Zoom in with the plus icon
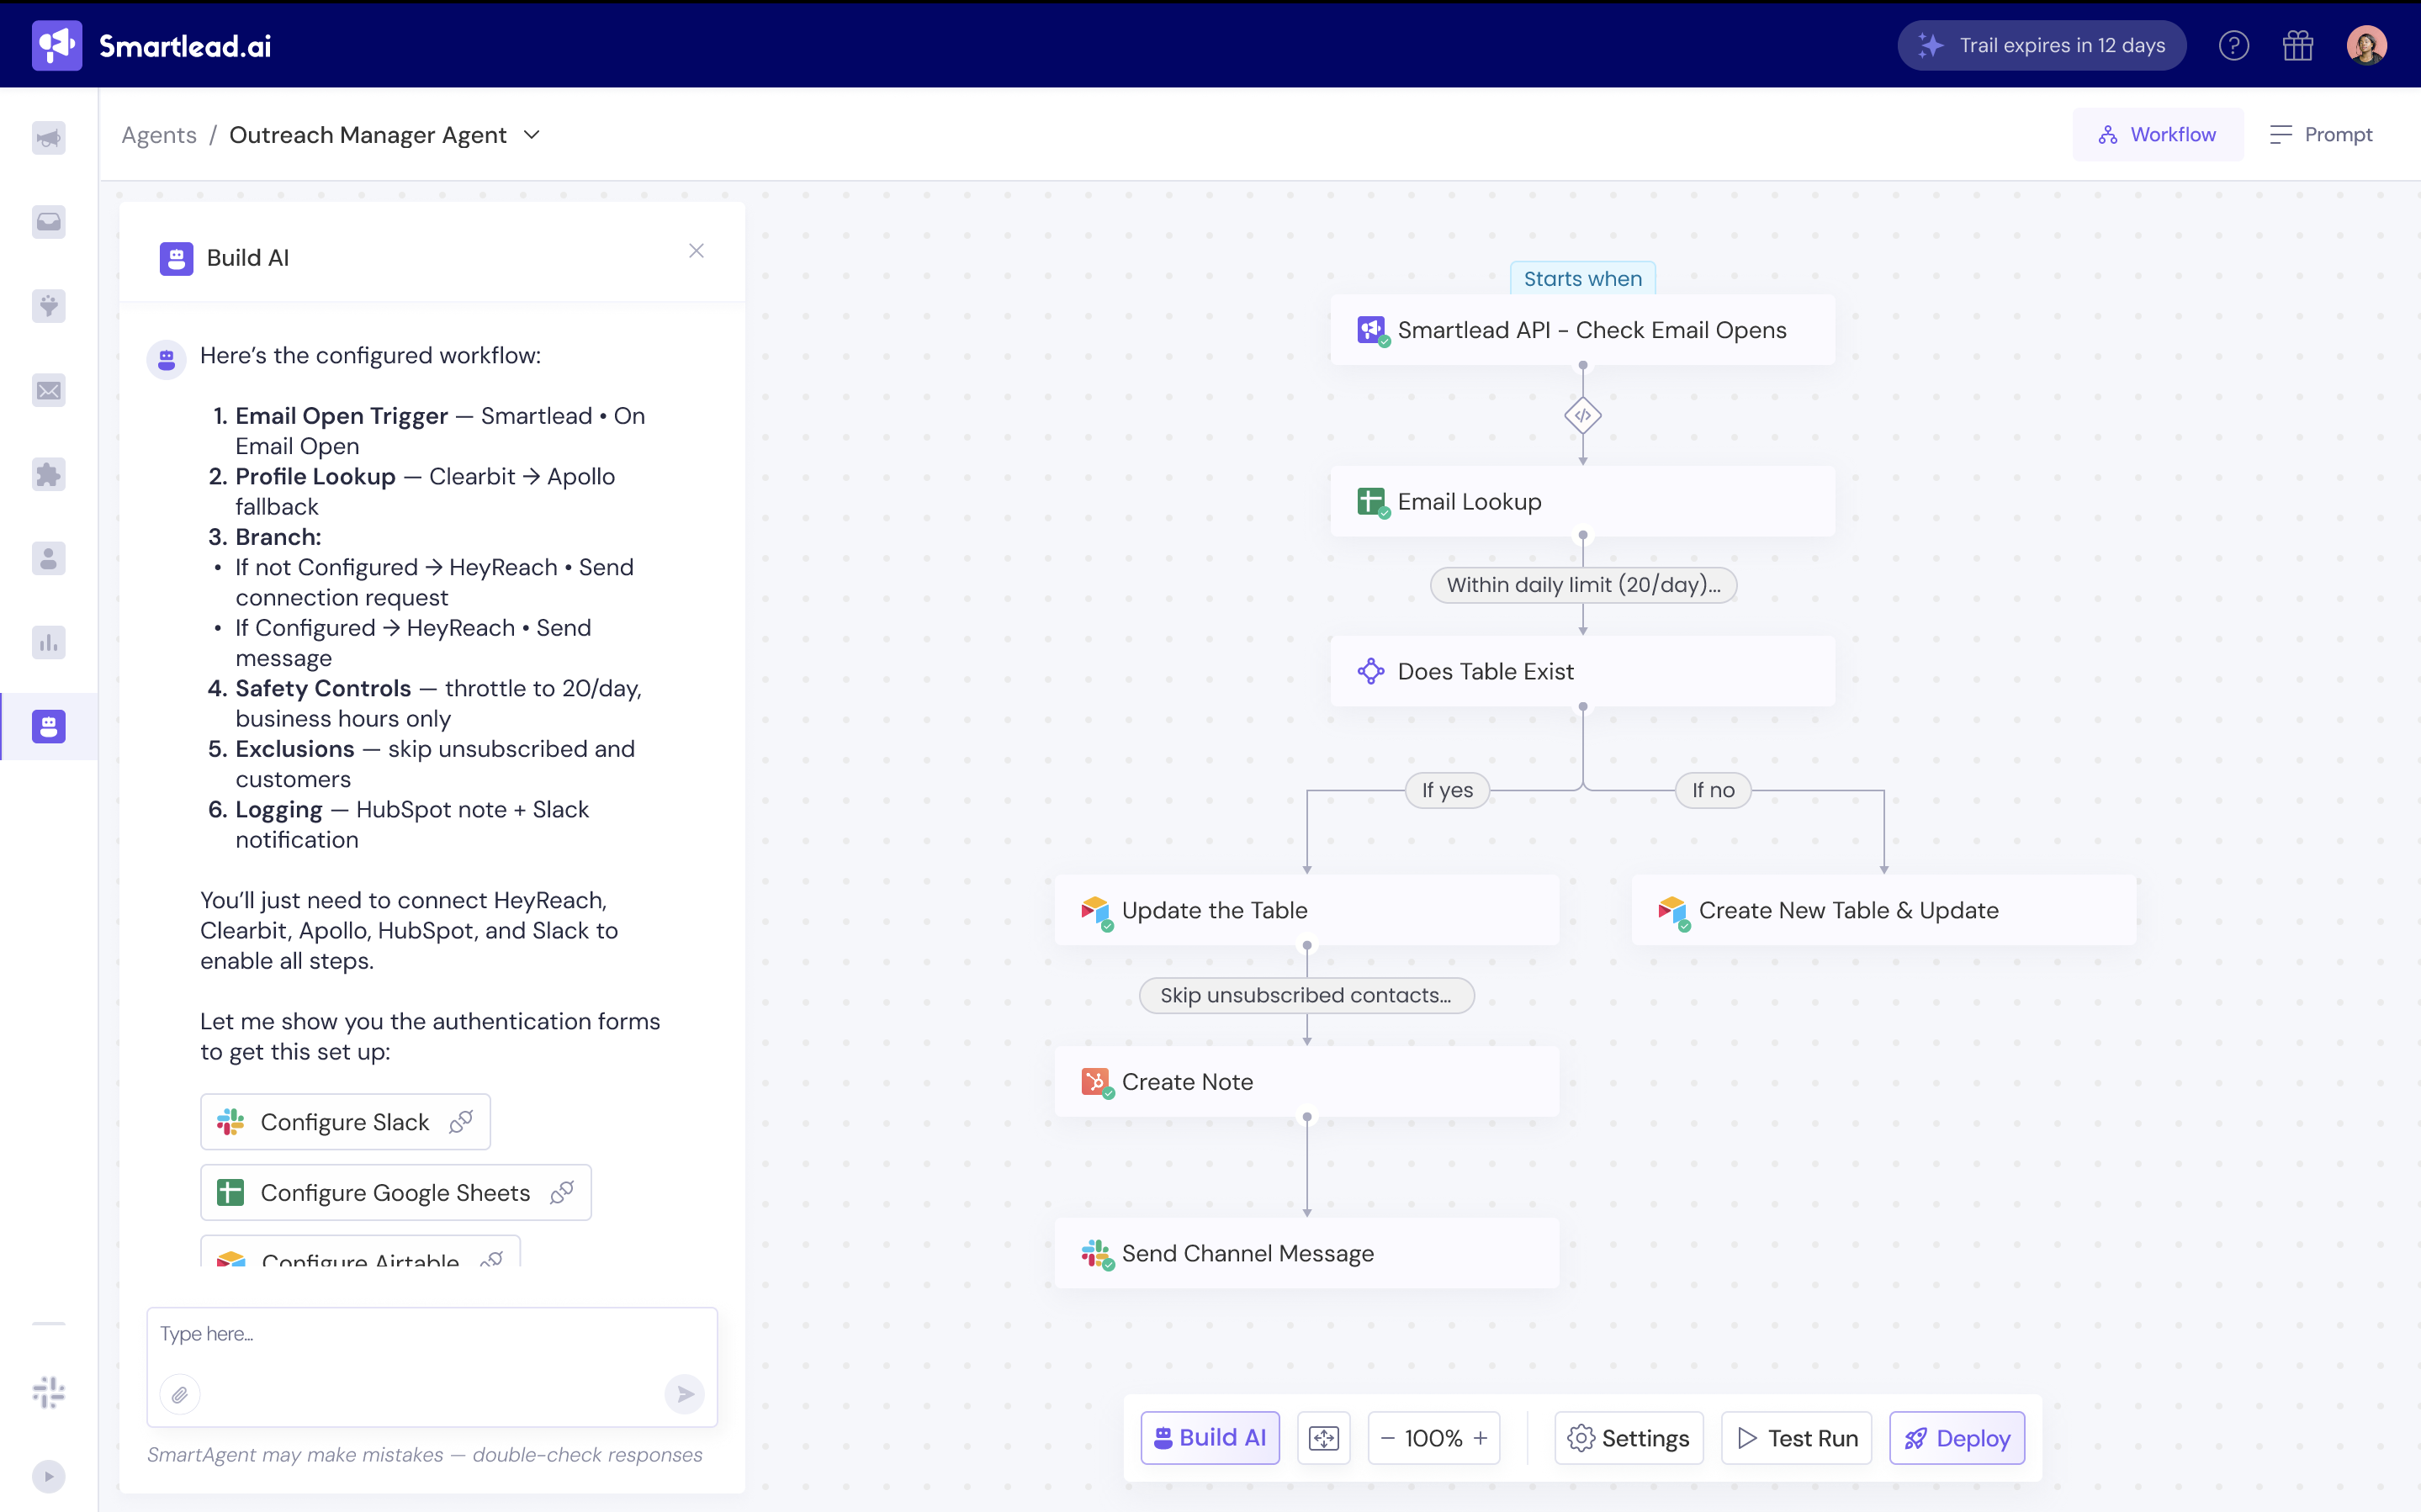Image resolution: width=2421 pixels, height=1512 pixels. click(1481, 1438)
